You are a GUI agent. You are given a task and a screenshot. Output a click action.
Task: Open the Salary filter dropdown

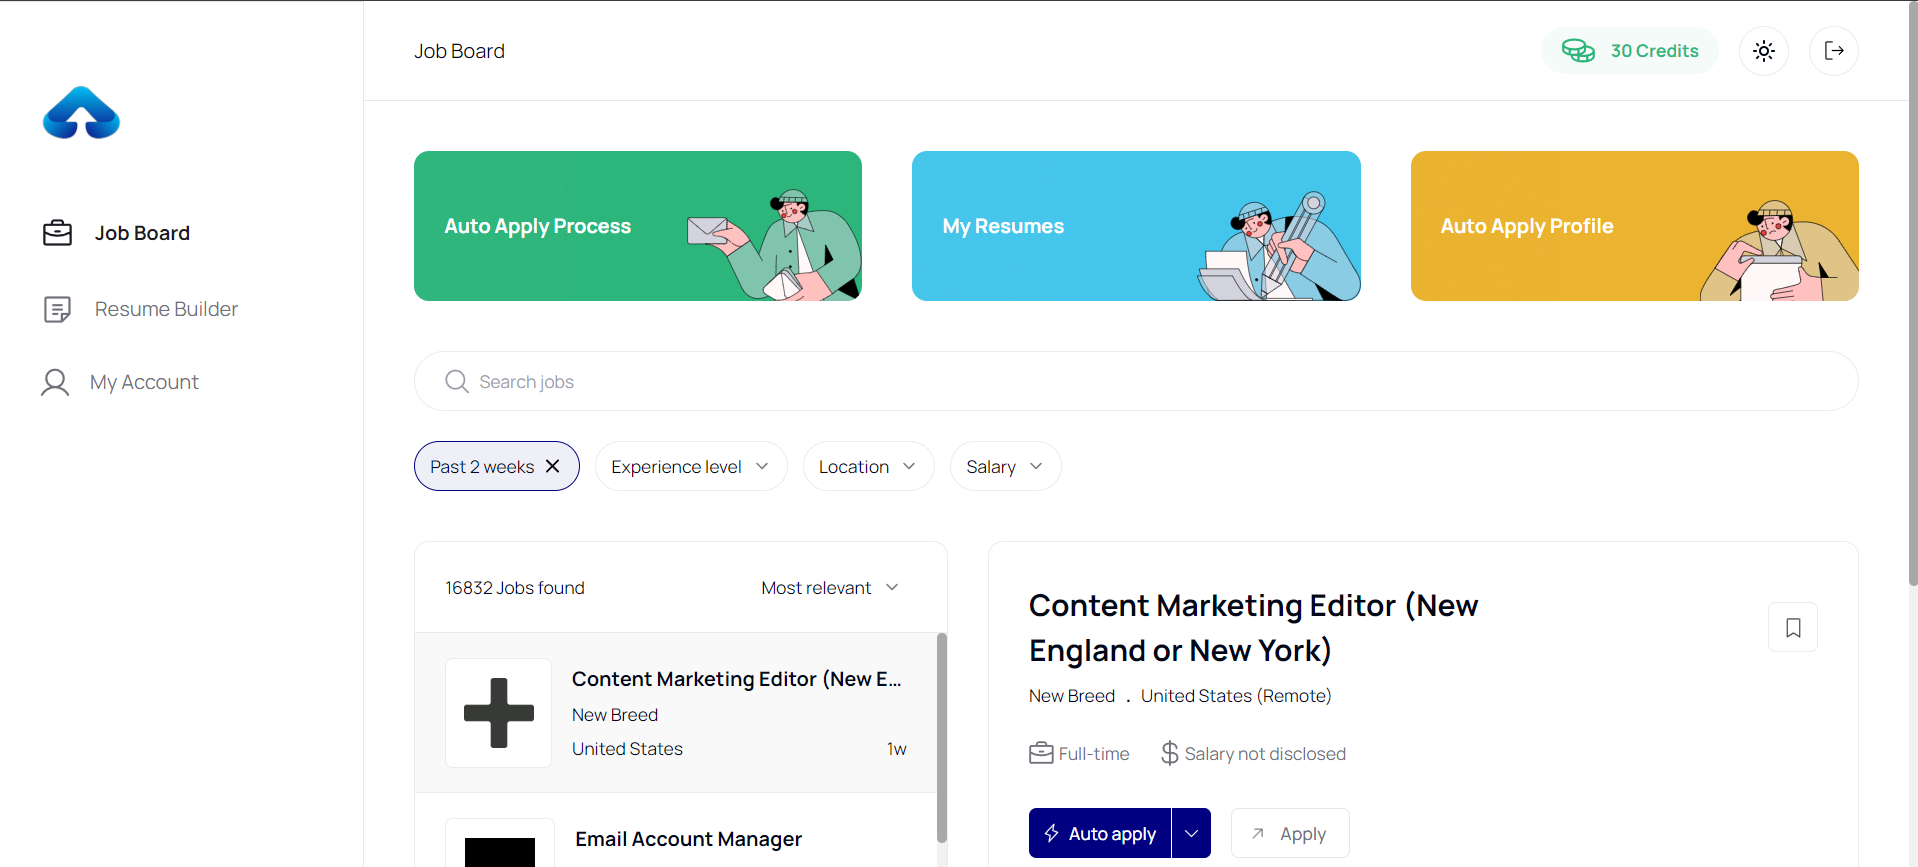pos(1004,467)
